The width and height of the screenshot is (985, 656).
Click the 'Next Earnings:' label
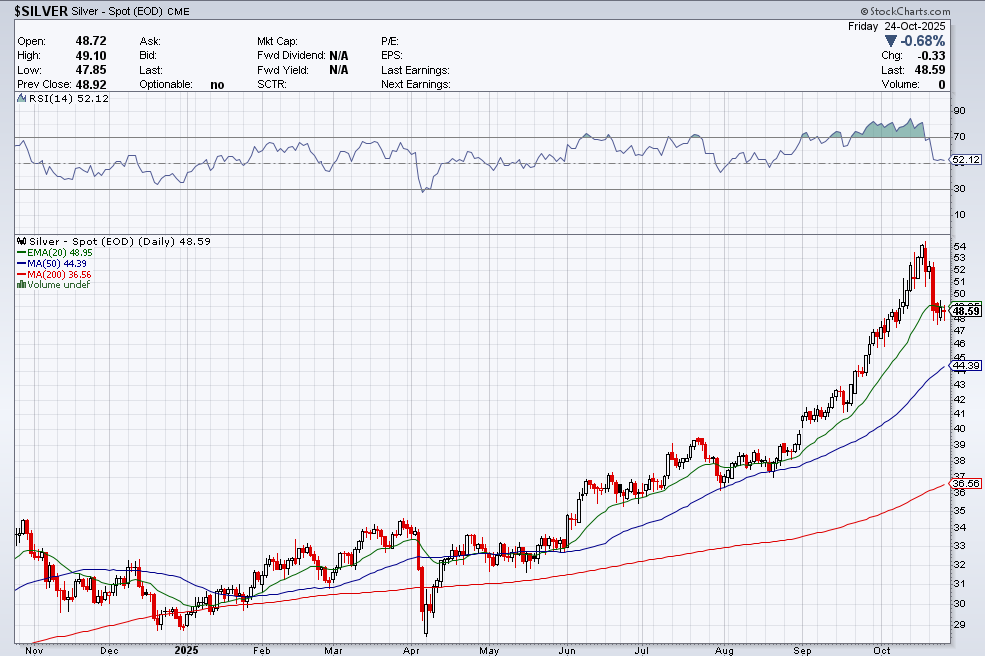pyautogui.click(x=416, y=85)
